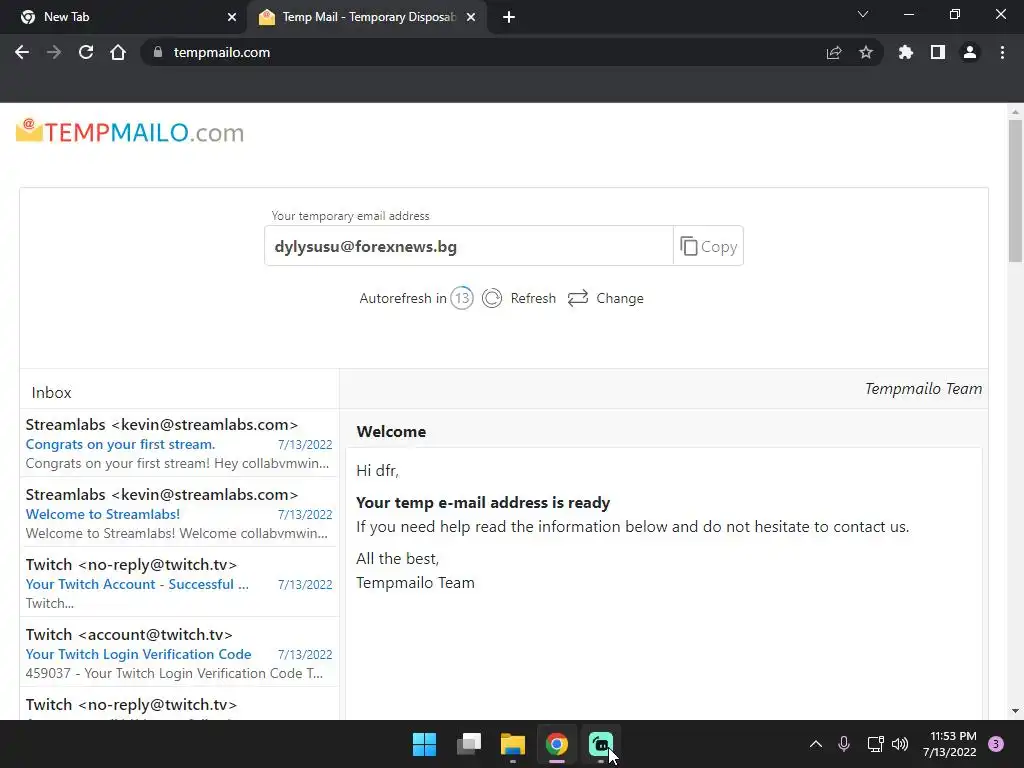Click the Tempmailo Team sender label

[x=923, y=389]
